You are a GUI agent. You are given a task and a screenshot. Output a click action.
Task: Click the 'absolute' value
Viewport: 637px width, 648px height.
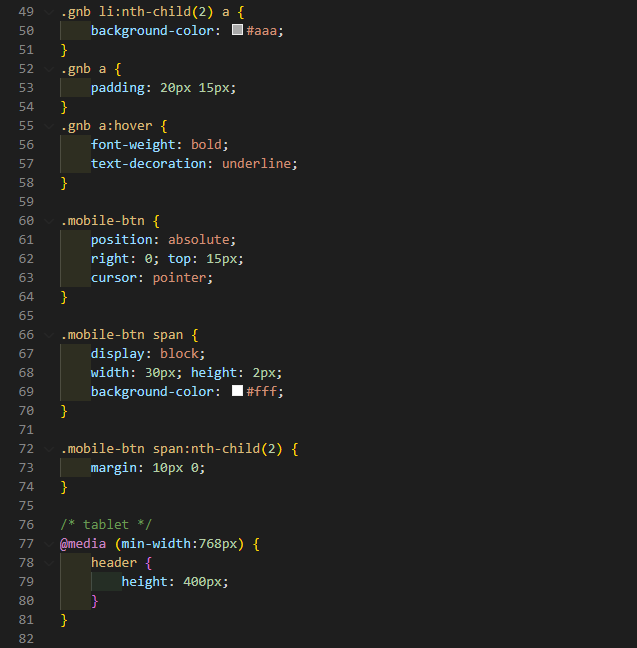[198, 240]
